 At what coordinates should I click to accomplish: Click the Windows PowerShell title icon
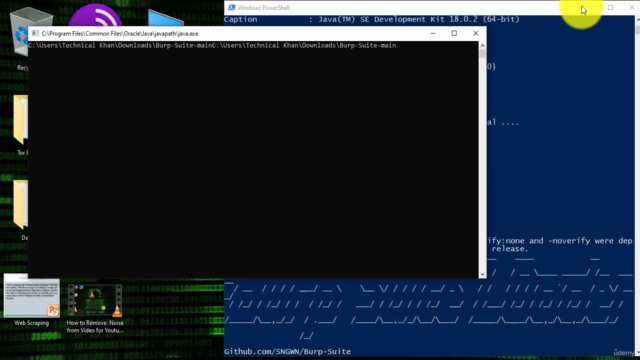click(x=231, y=7)
